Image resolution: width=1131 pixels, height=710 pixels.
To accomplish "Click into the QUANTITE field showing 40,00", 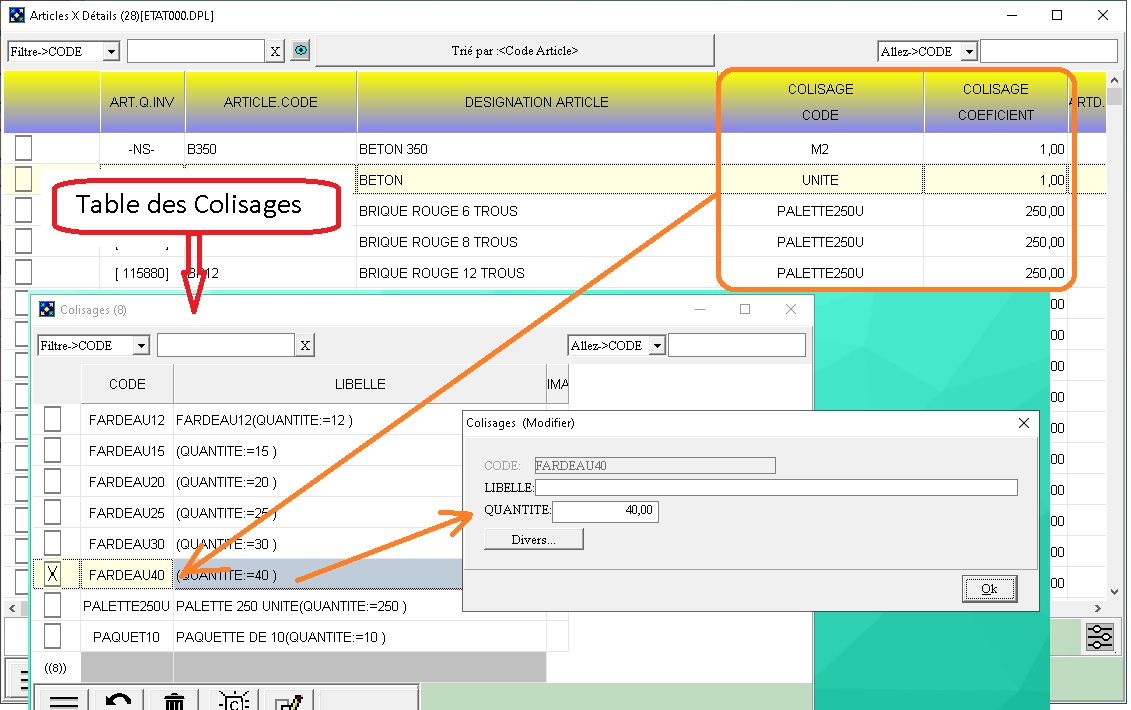I will point(605,511).
